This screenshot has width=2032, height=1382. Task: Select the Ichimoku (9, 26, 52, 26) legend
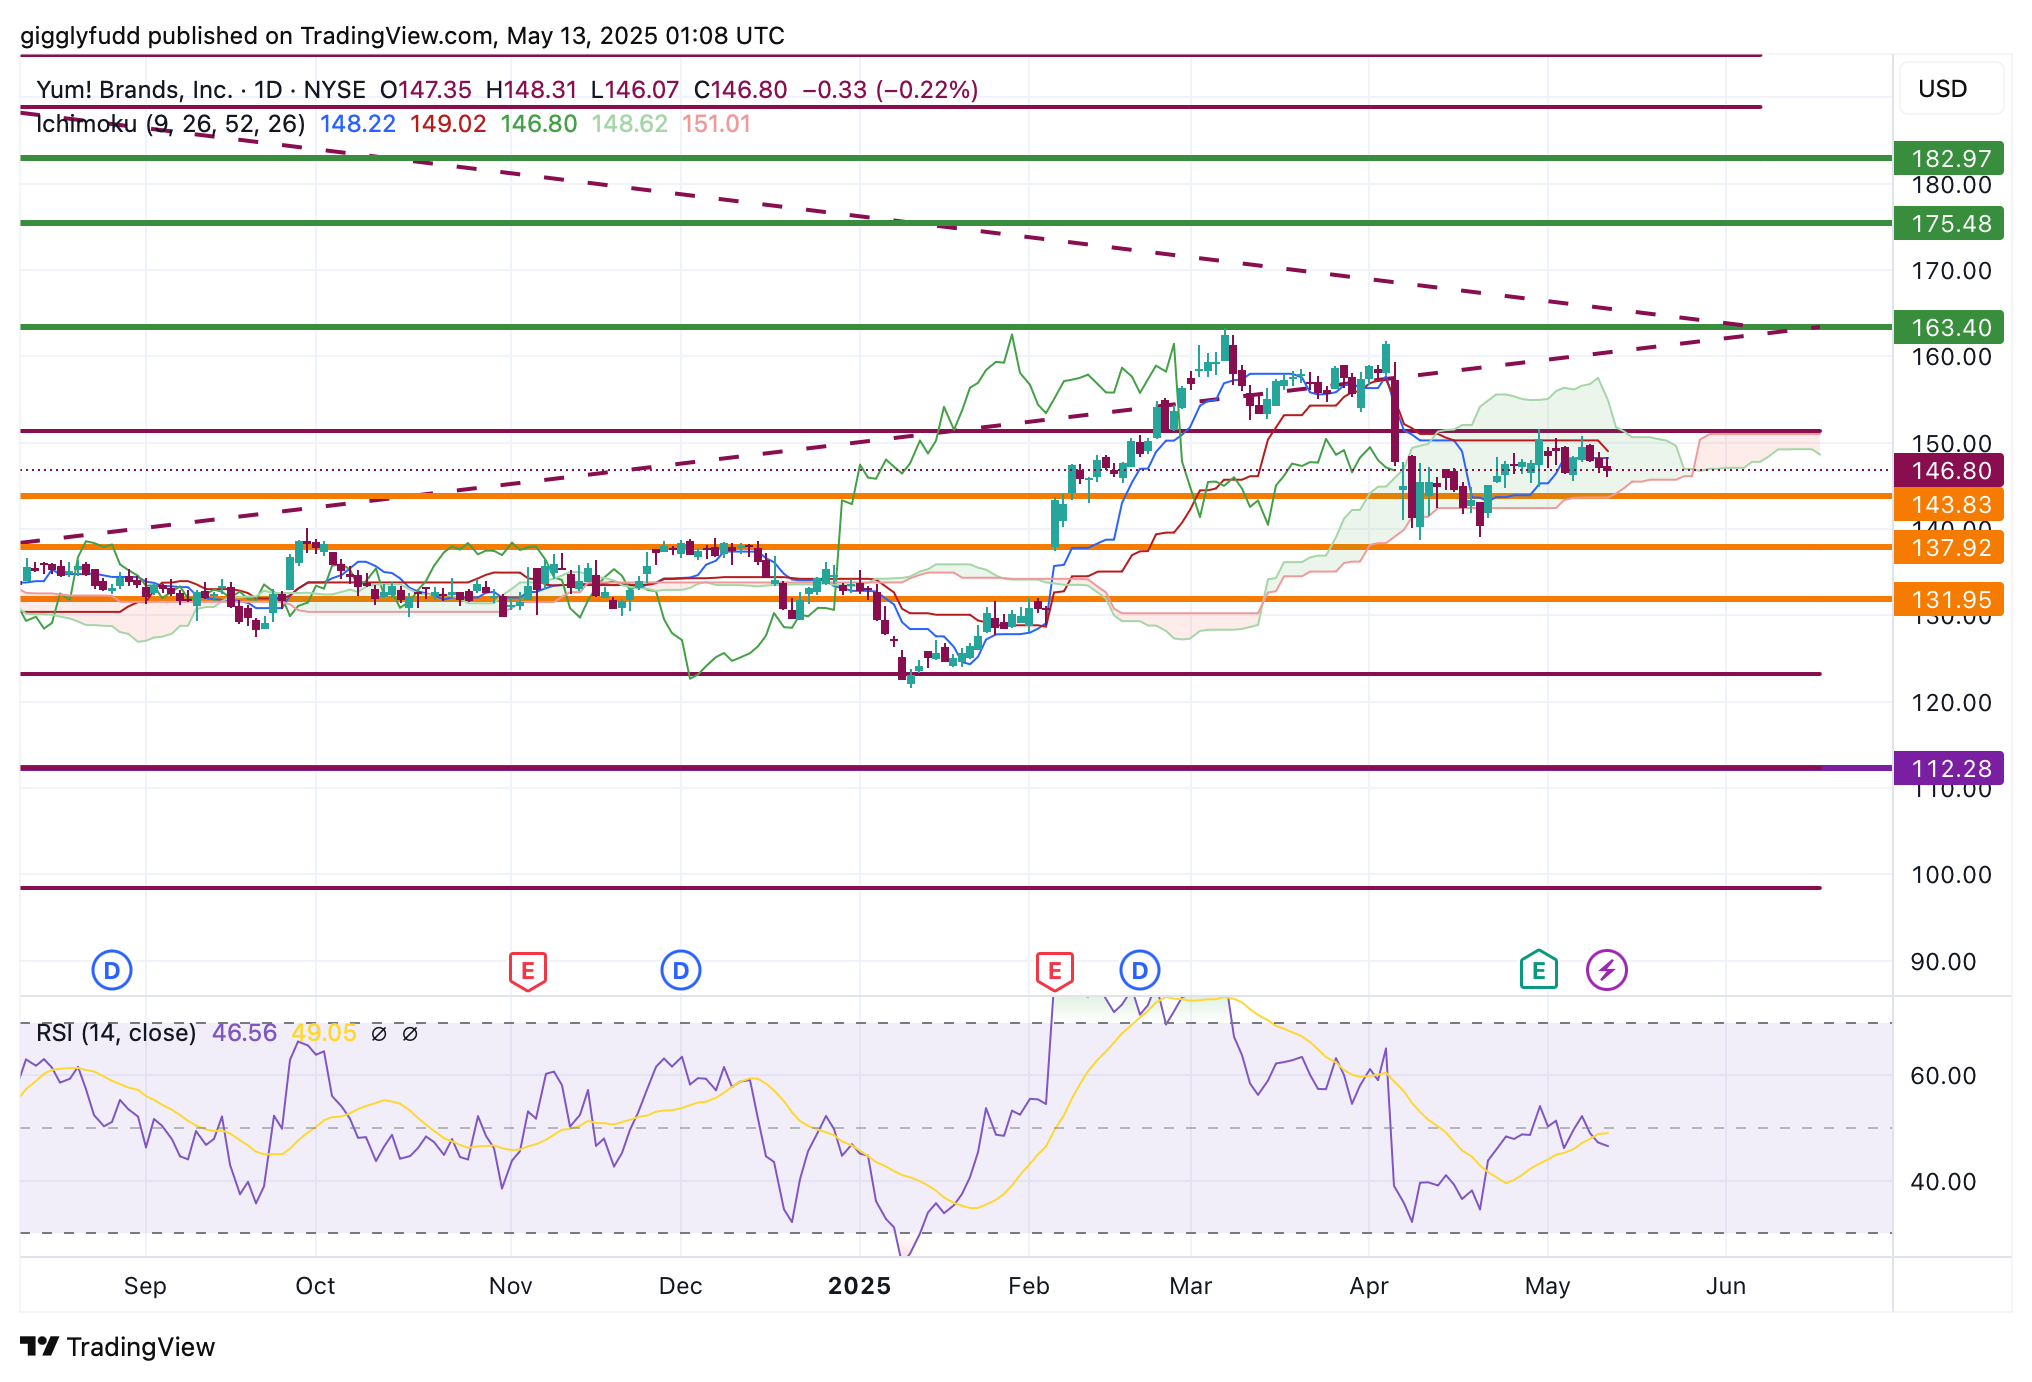tap(170, 124)
